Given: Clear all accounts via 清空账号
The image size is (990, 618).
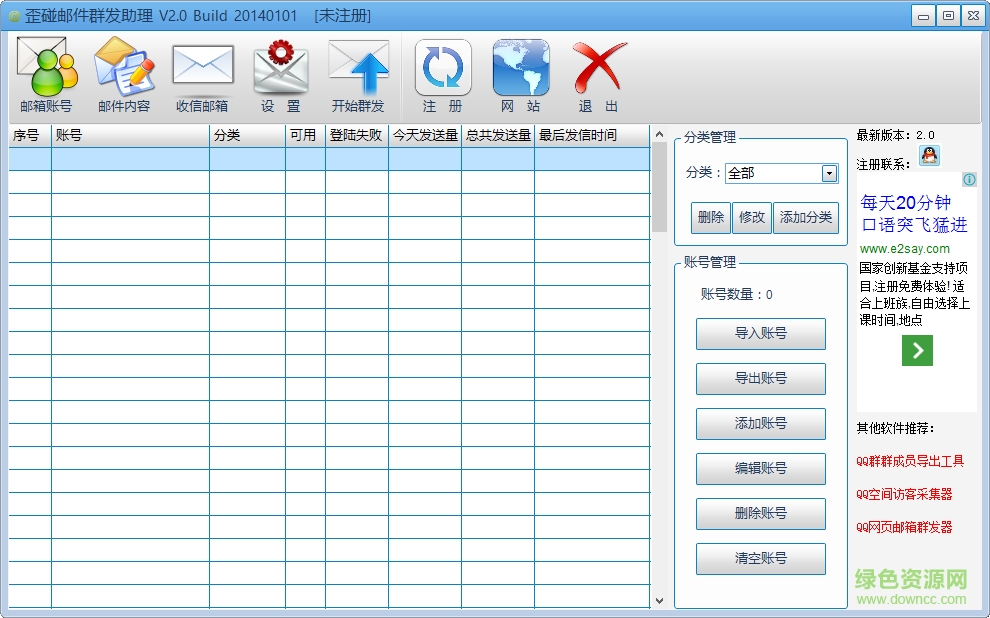Looking at the screenshot, I should (760, 558).
